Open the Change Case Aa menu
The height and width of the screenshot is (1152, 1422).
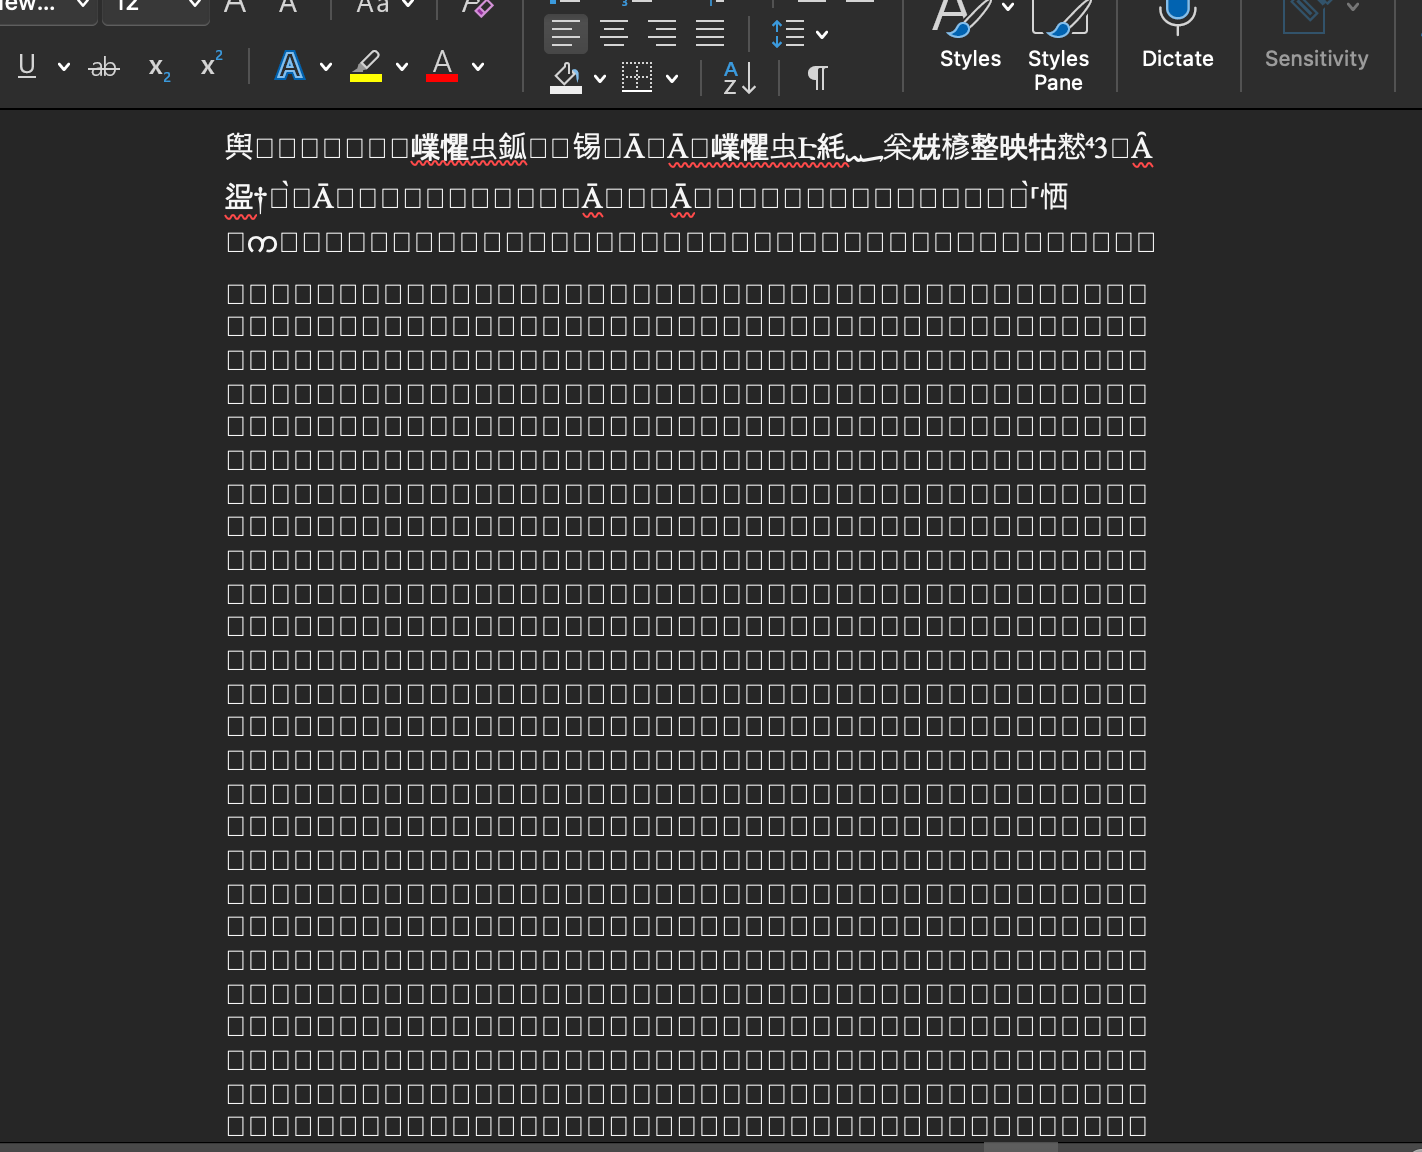click(x=385, y=6)
